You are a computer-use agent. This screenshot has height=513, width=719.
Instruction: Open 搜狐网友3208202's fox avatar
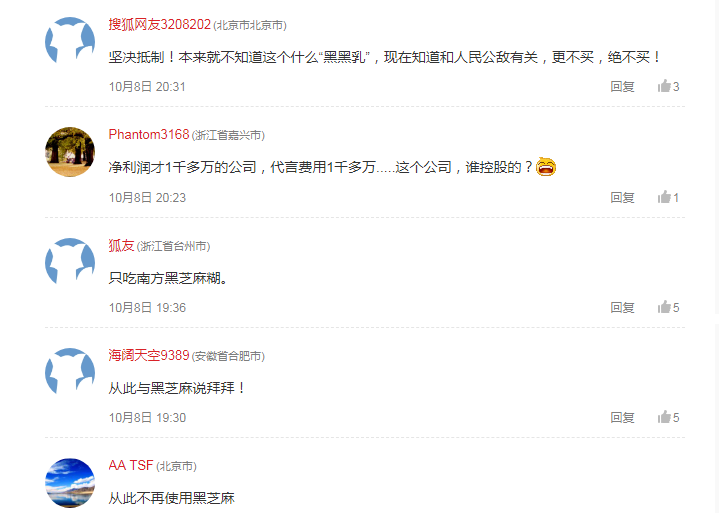coord(70,42)
